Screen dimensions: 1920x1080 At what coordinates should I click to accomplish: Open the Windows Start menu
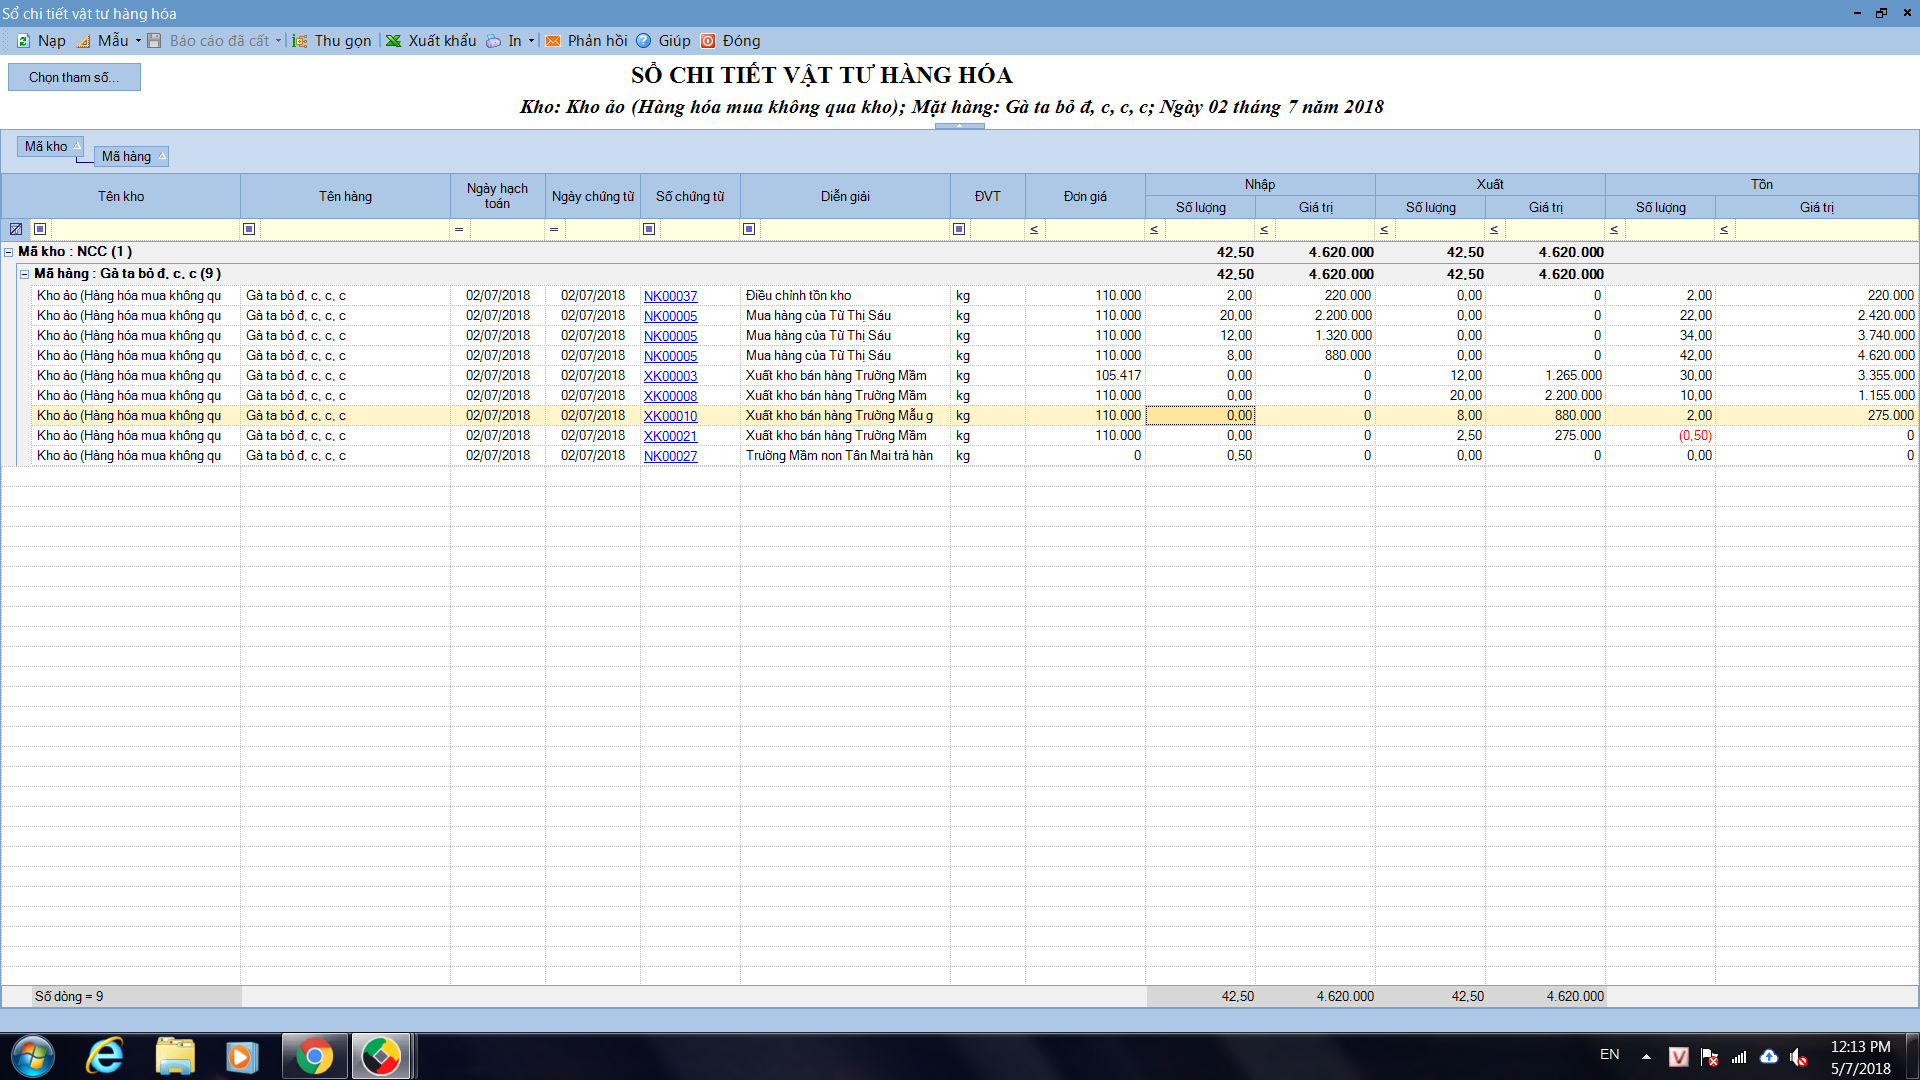[33, 1056]
